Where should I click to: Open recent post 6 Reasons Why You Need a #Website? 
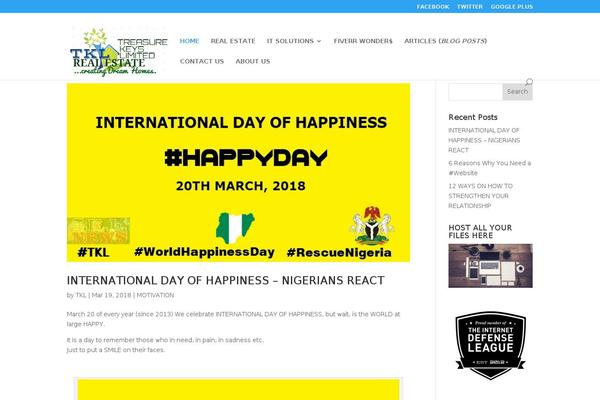489,168
